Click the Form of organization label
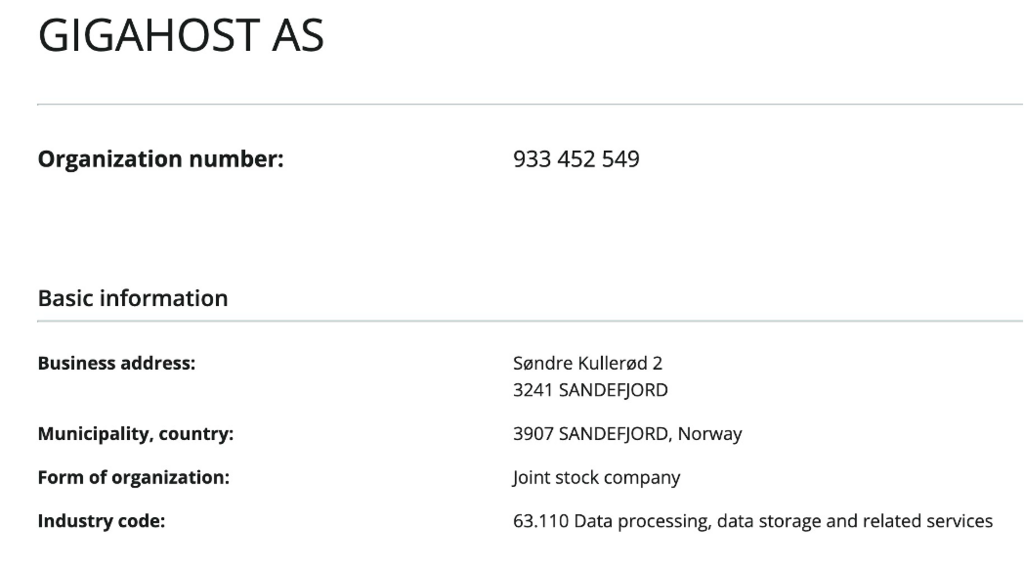This screenshot has width=1024, height=571. point(133,478)
